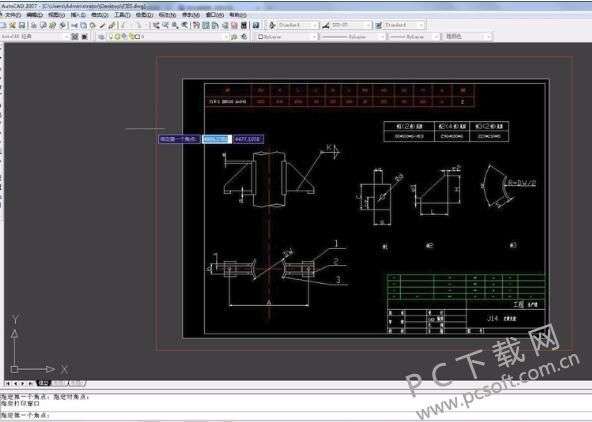Select the Pan realtime tool
Image resolution: width=592 pixels, height=422 pixels.
click(x=156, y=25)
